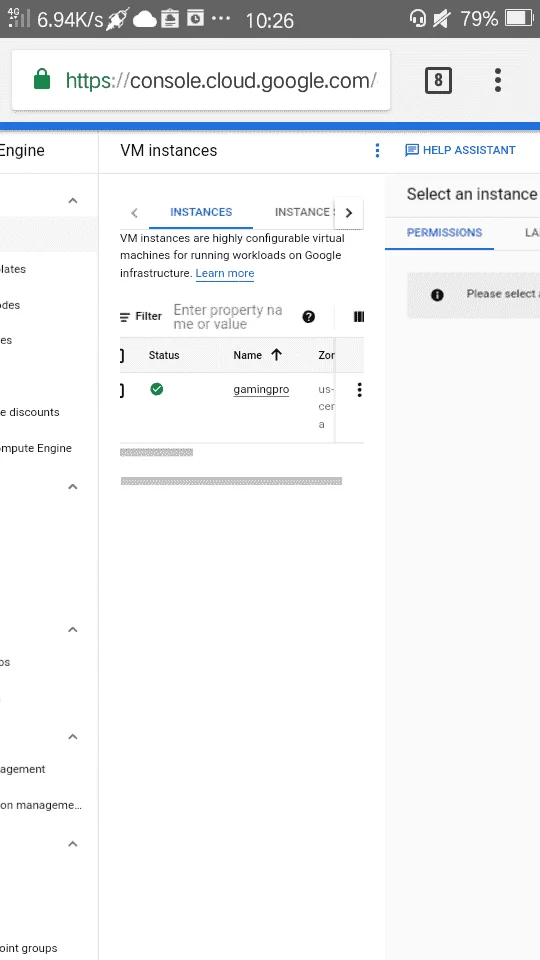Click the Filter icon label
Image resolution: width=540 pixels, height=960 pixels.
tap(141, 317)
